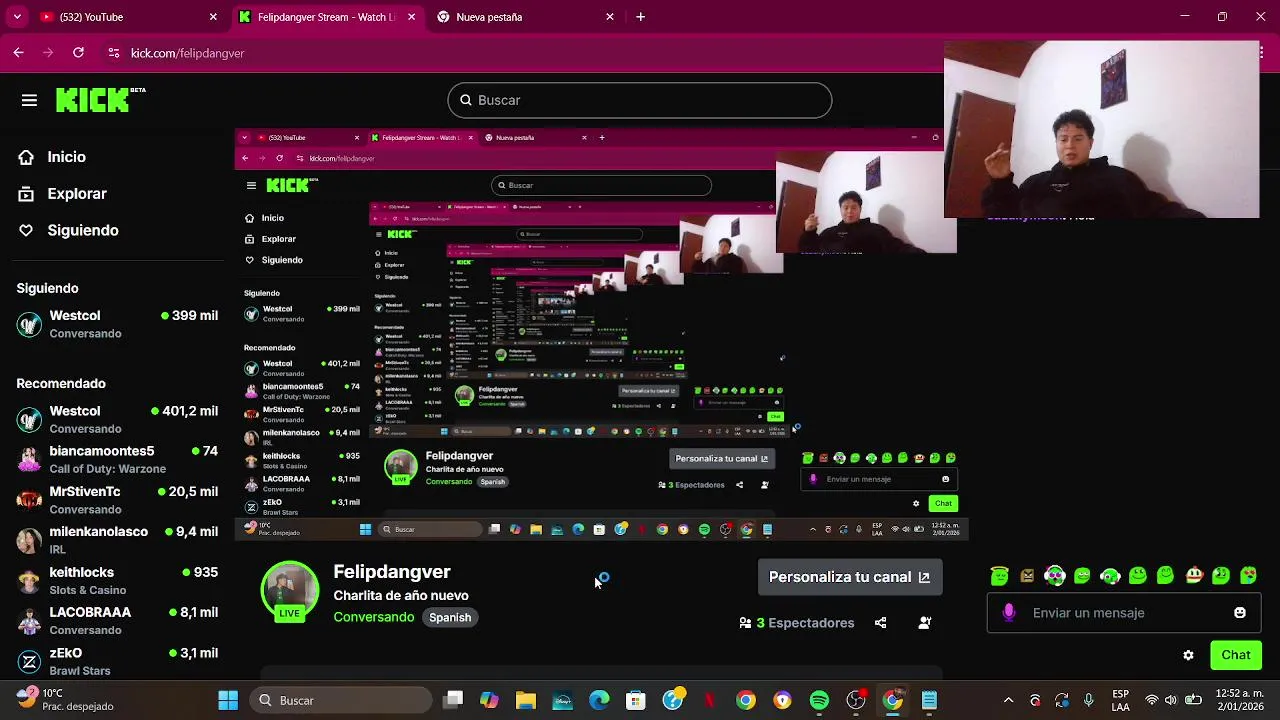Viewport: 1280px width, 720px height.
Task: Open LACOBRAAA recommended channel
Action: click(x=117, y=620)
